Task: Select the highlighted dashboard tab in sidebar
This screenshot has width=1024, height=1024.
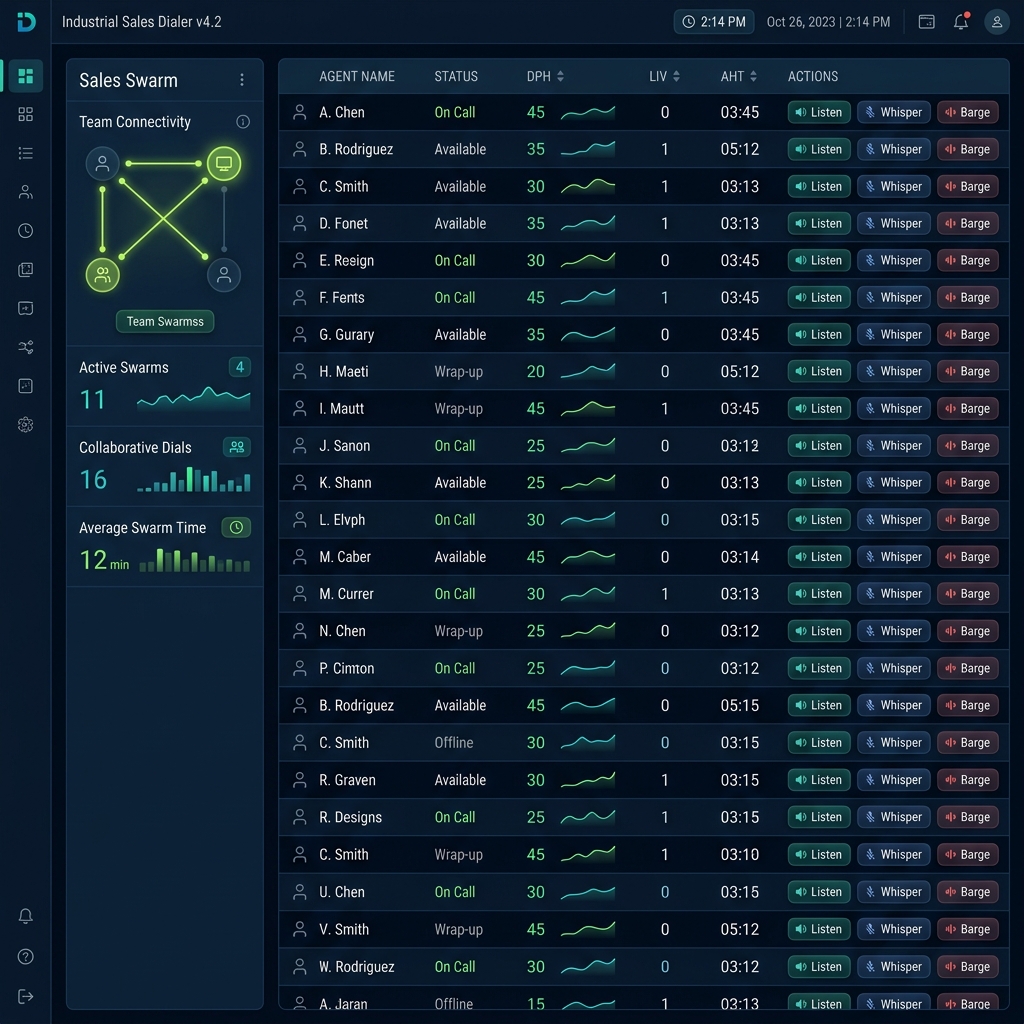Action: [26, 77]
